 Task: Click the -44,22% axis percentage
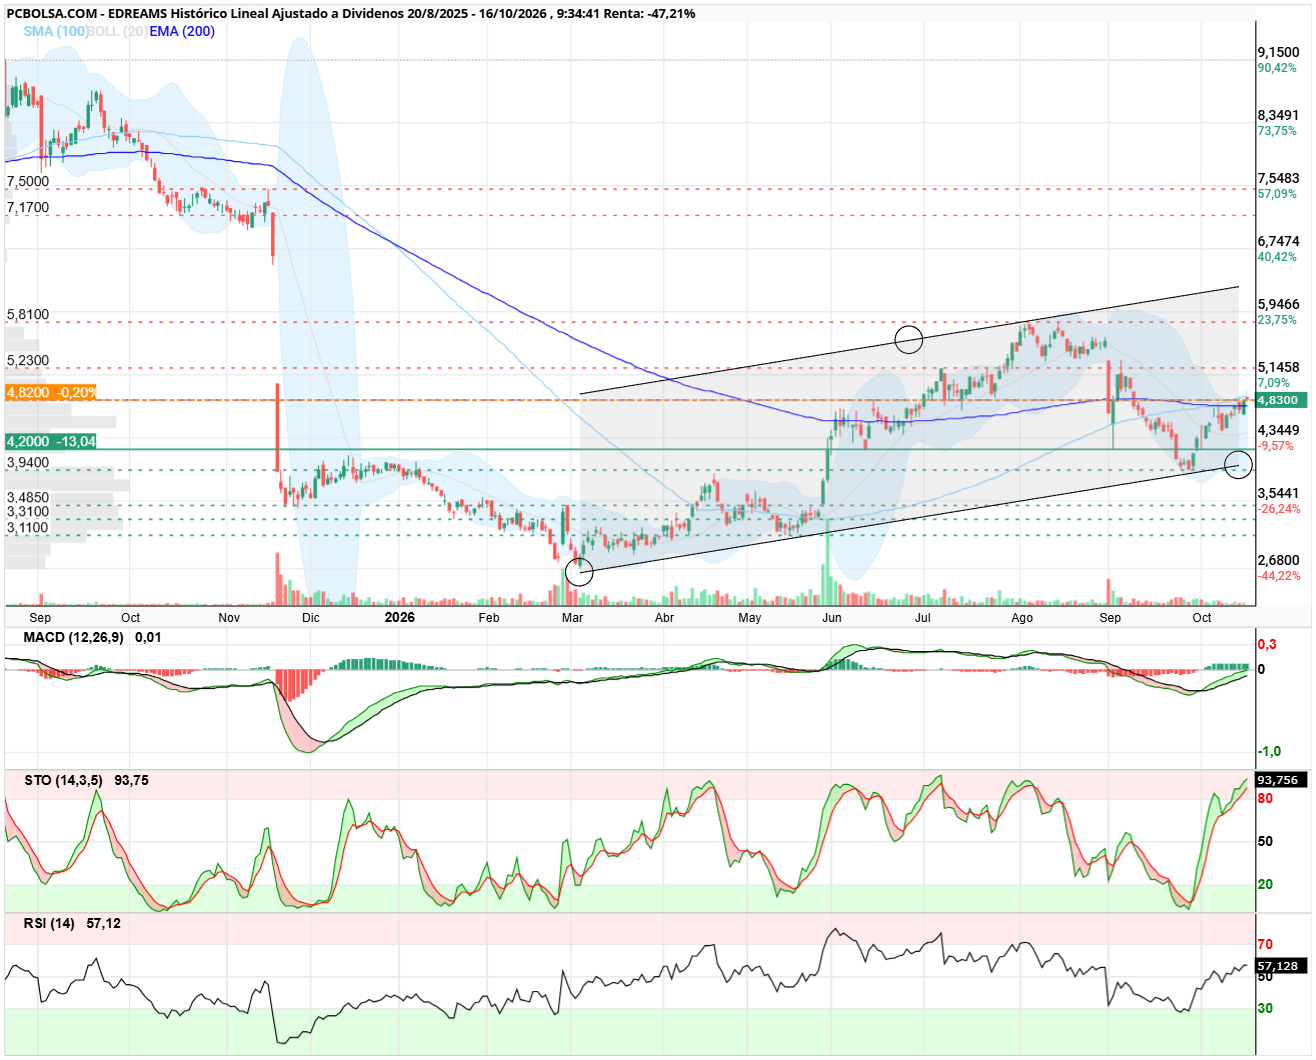pyautogui.click(x=1279, y=576)
